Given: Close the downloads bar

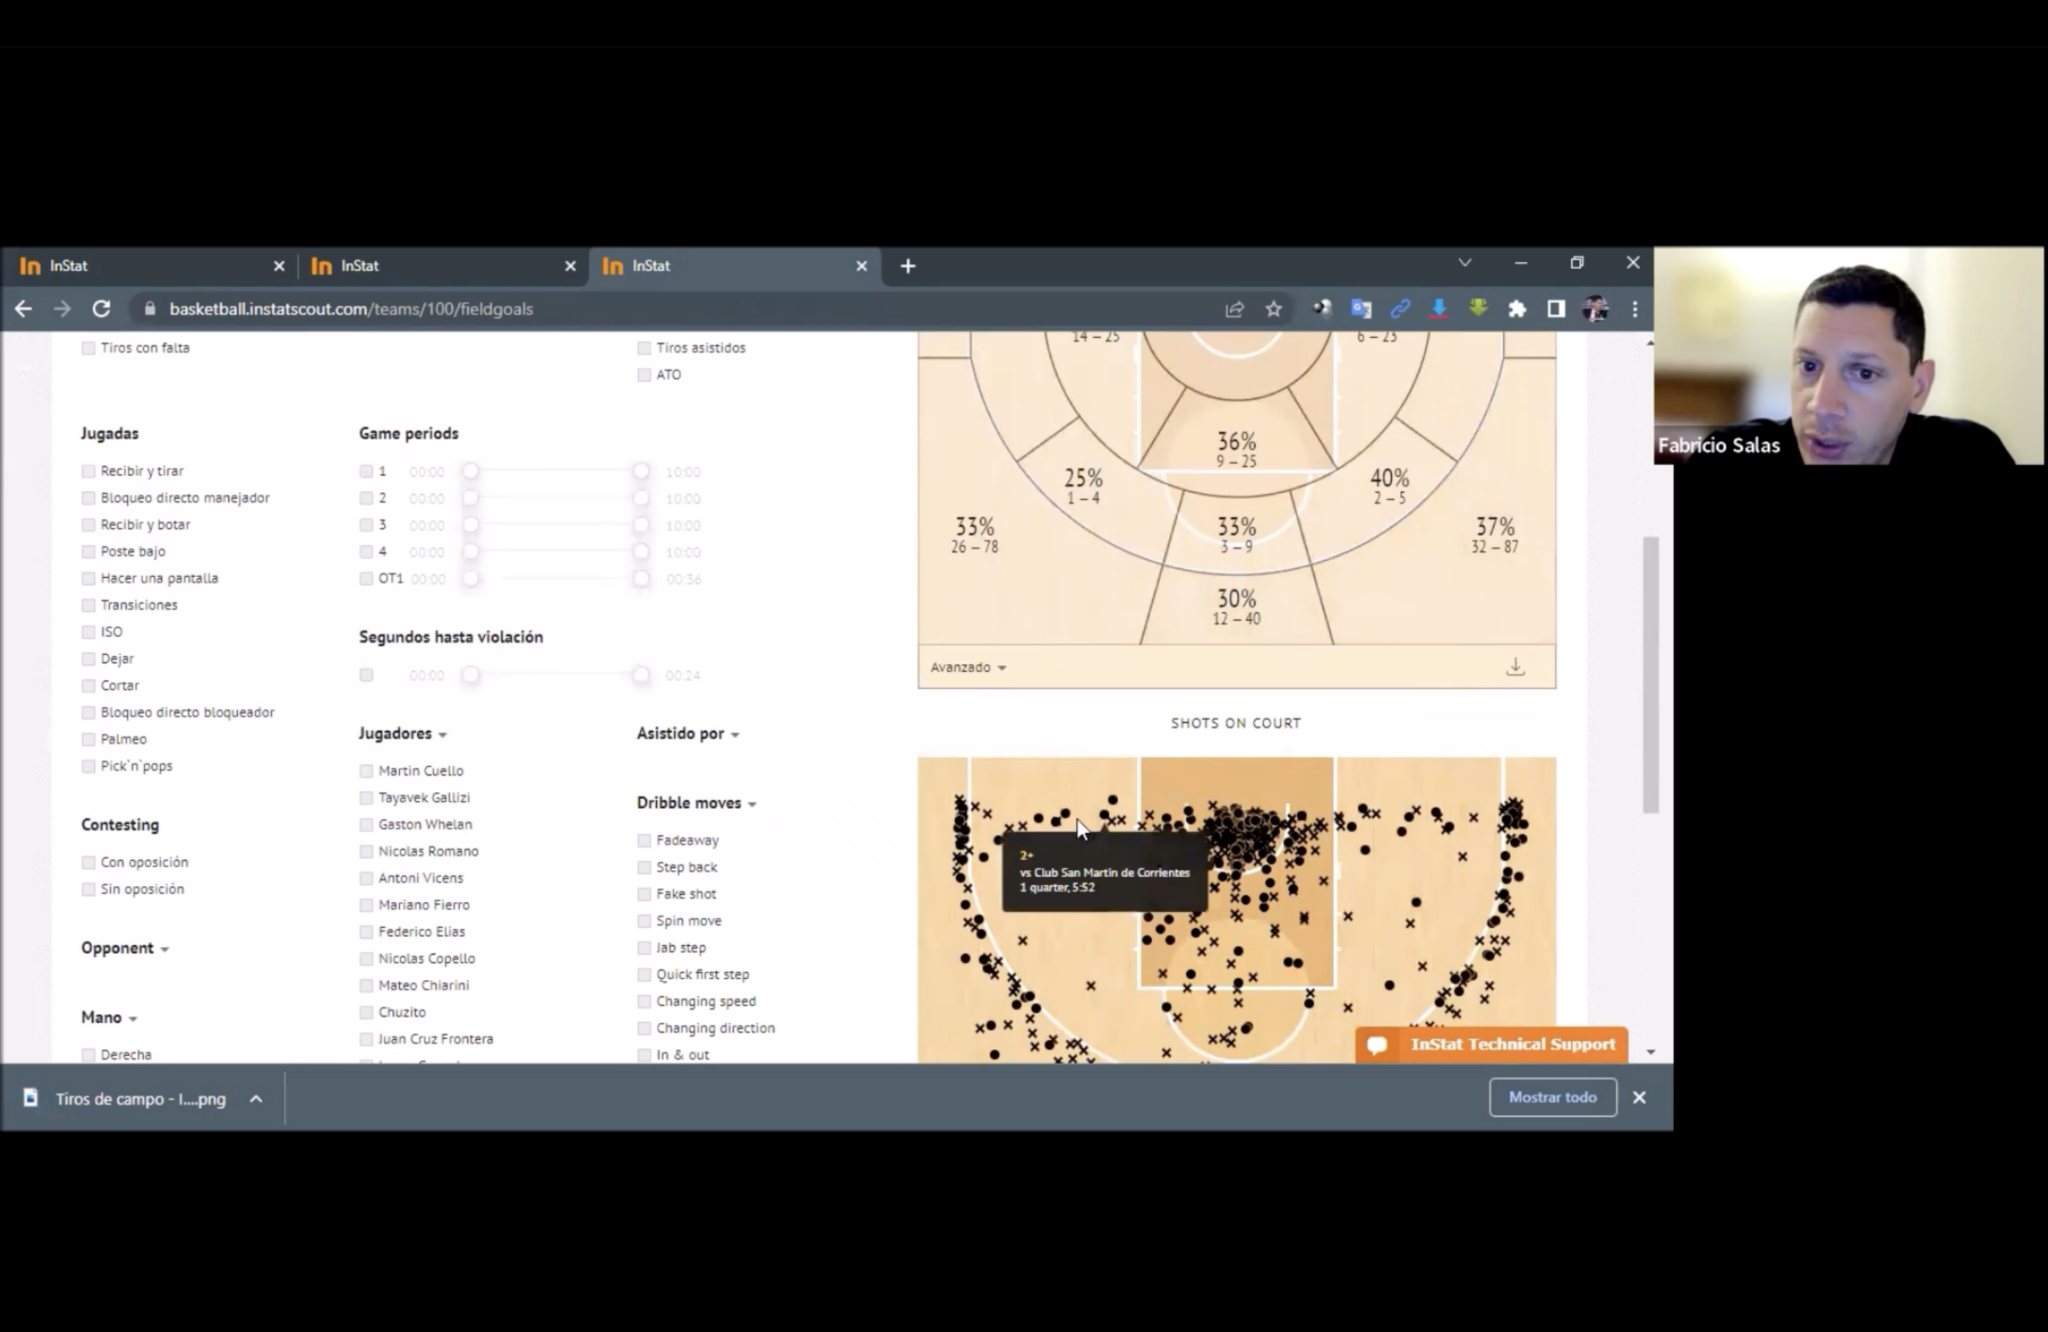Looking at the screenshot, I should [1639, 1097].
